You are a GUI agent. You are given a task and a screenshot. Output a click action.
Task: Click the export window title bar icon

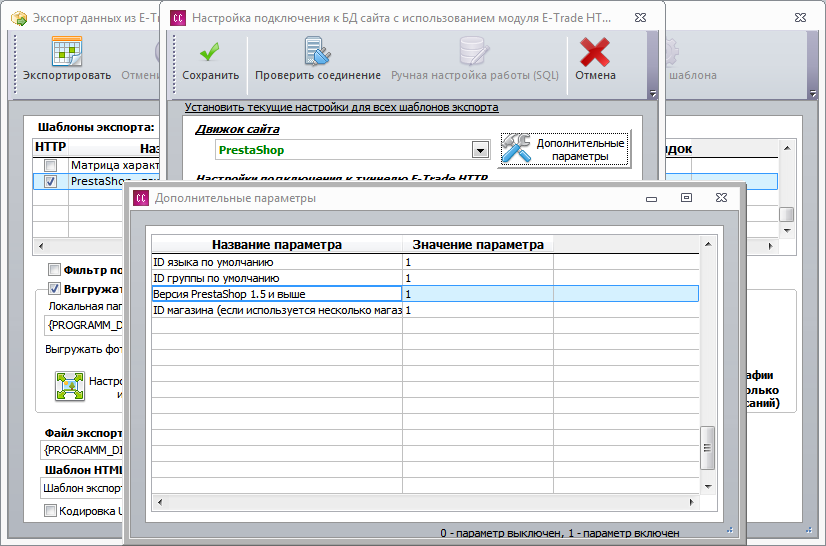19,18
